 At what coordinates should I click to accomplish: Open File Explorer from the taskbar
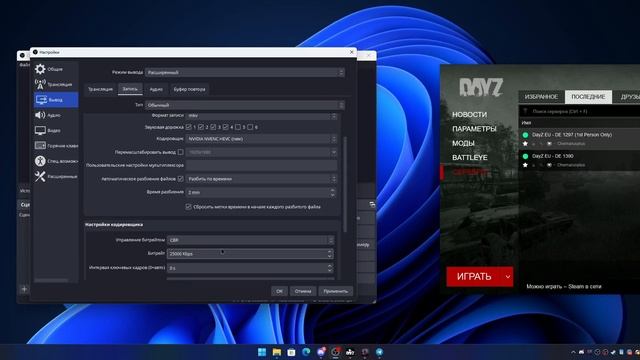click(x=277, y=352)
